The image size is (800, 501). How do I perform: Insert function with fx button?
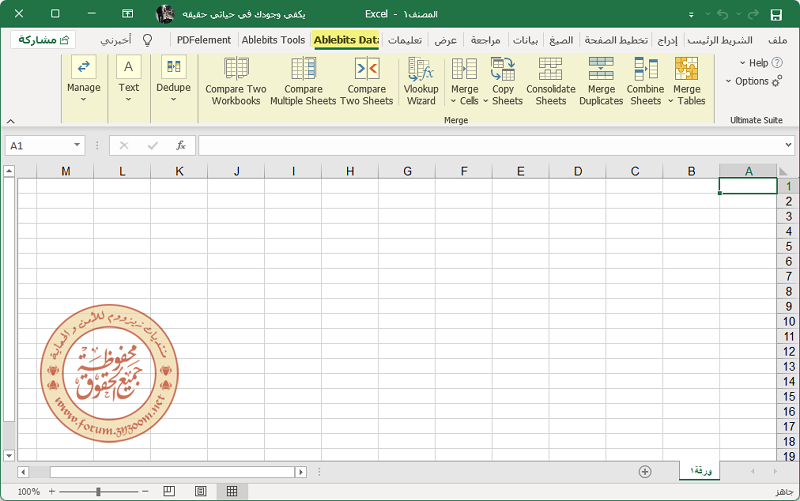coord(181,145)
